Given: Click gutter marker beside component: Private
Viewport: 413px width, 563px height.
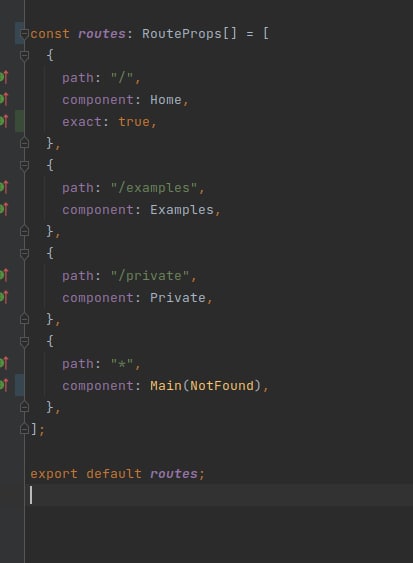Looking at the screenshot, I should (x=4, y=297).
